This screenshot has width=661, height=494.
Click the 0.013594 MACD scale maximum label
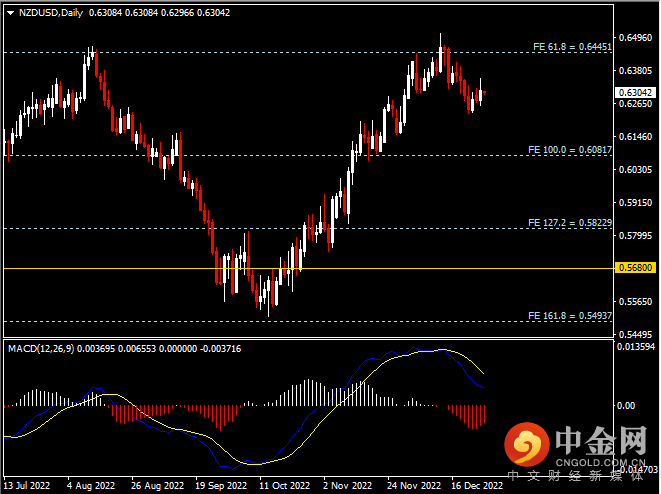coord(638,347)
